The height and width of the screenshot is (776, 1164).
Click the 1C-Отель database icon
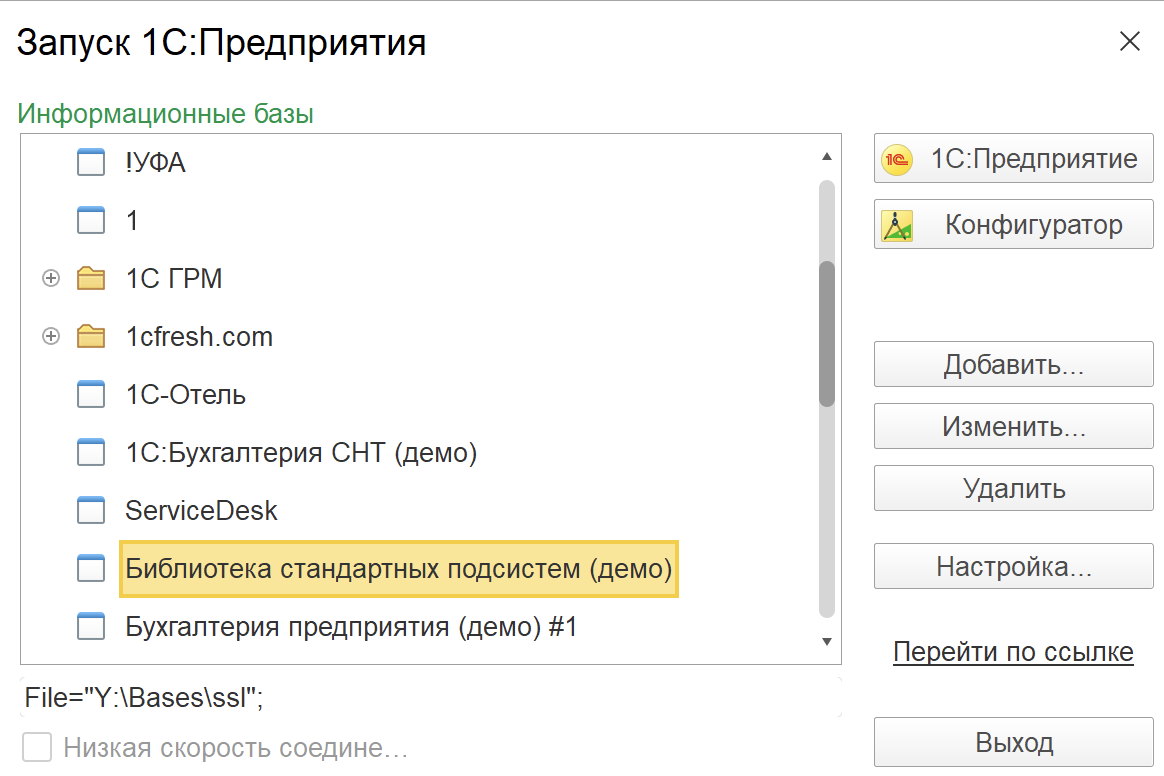pyautogui.click(x=91, y=395)
